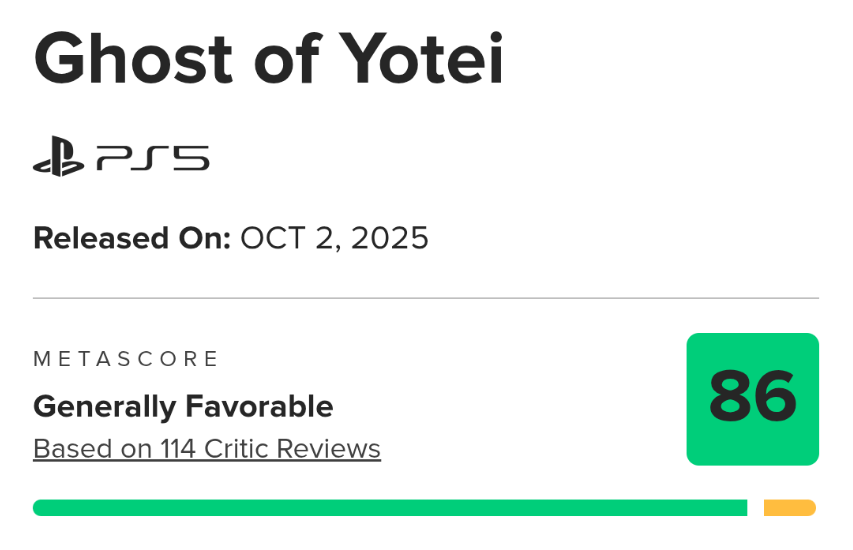The width and height of the screenshot is (853, 550).
Task: Click the Released On label
Action: (132, 238)
